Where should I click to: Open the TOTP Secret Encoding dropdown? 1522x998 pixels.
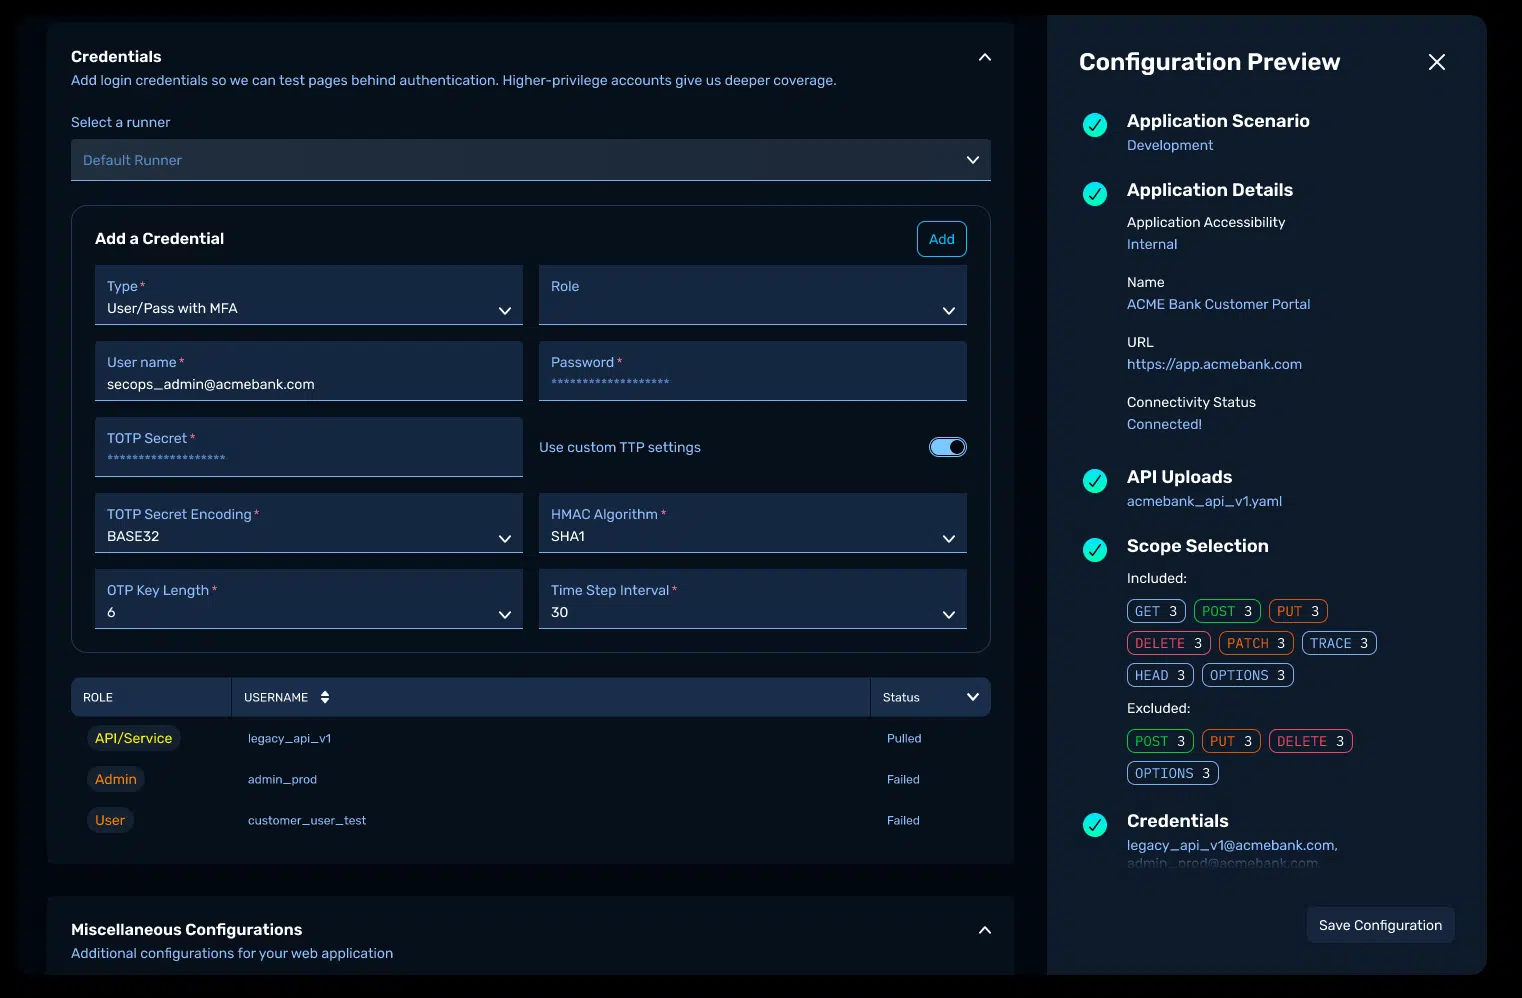tap(309, 523)
